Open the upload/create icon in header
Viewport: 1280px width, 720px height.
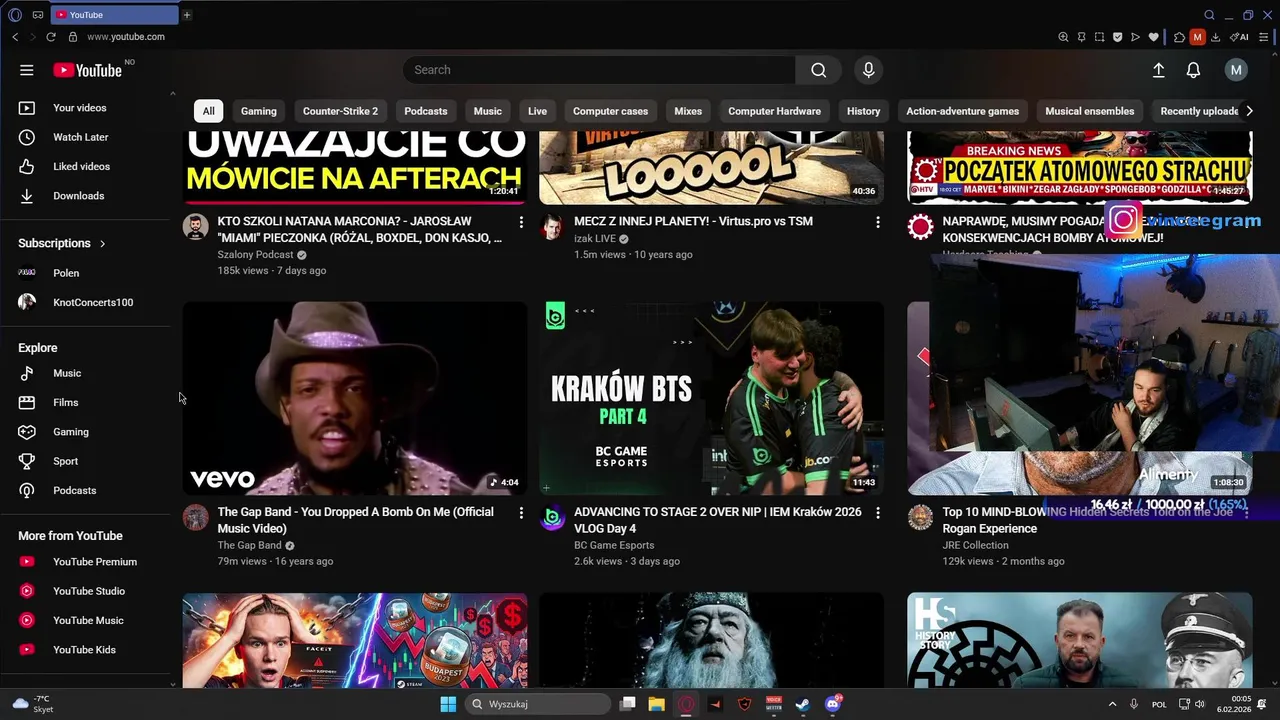(1158, 70)
